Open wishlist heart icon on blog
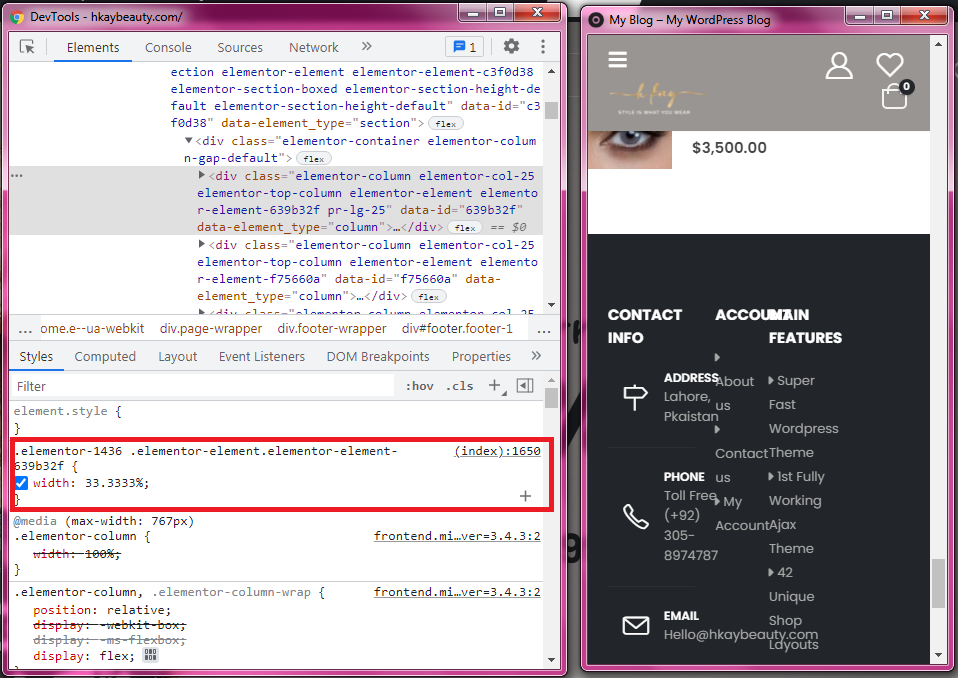 (x=890, y=65)
